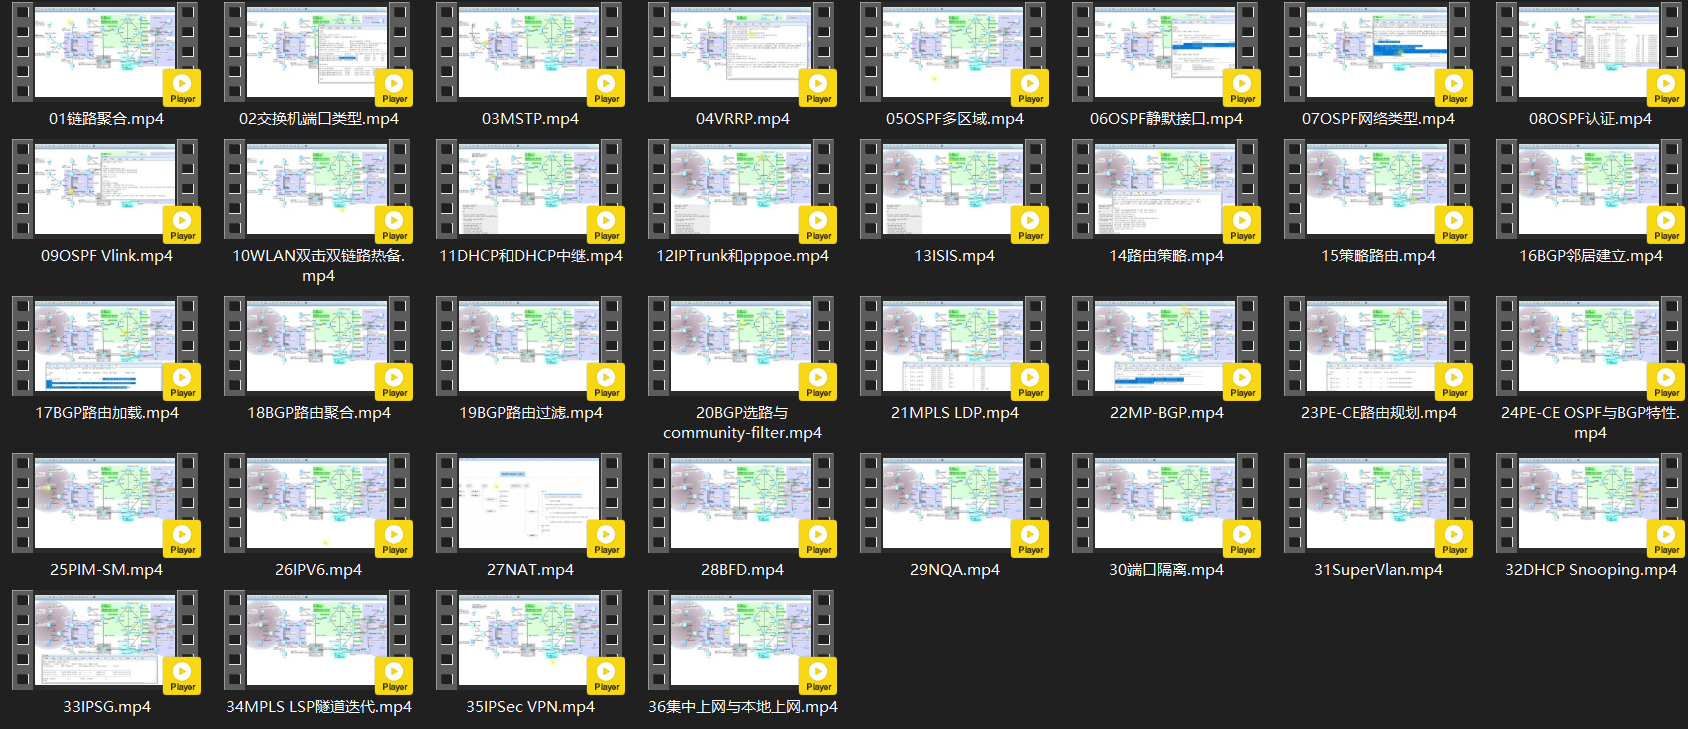The height and width of the screenshot is (729, 1688).
Task: Click the 32DHCP Snooping.mp4 file name
Action: 1590,570
